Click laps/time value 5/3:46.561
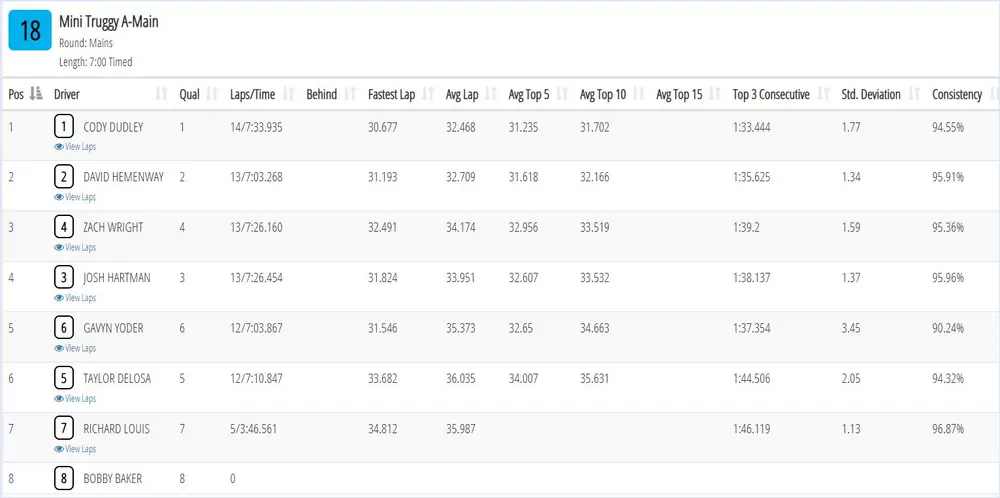The image size is (1000, 498). [x=254, y=429]
